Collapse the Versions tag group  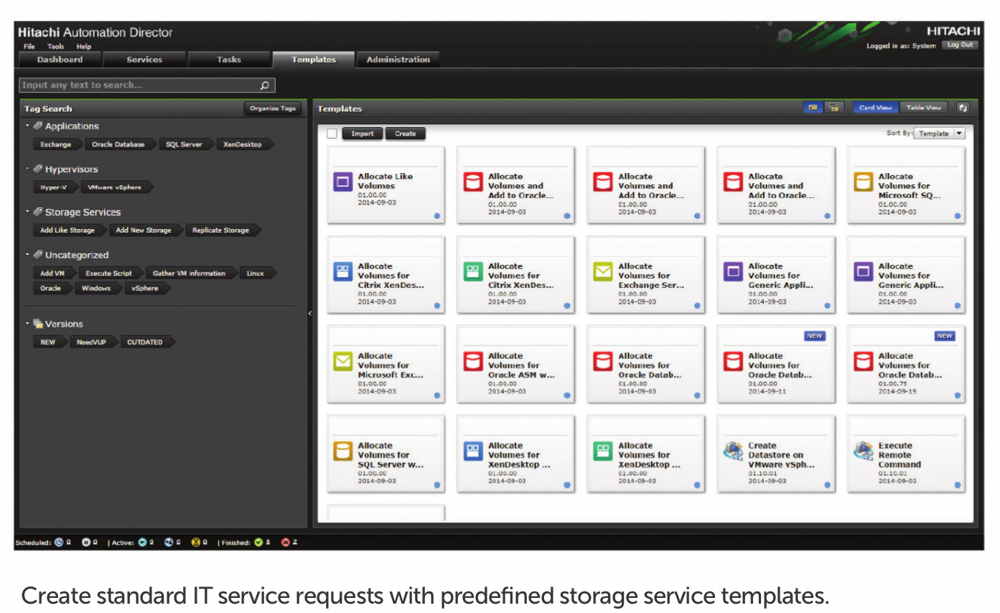pyautogui.click(x=27, y=323)
